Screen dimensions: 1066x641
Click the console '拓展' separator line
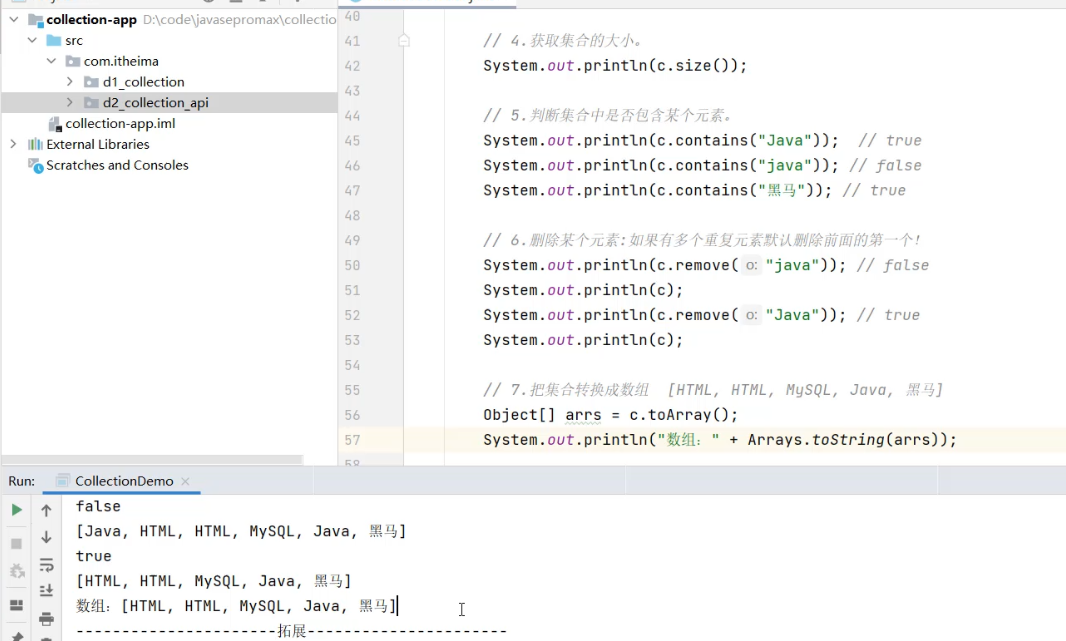coord(292,631)
